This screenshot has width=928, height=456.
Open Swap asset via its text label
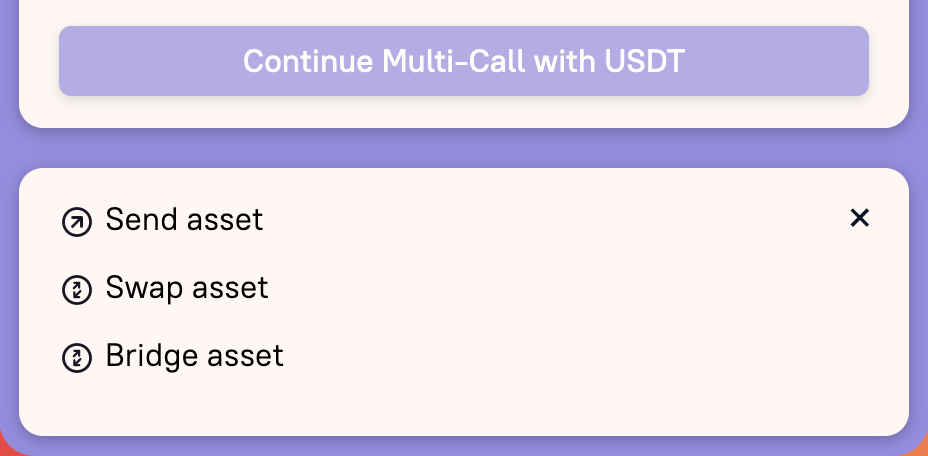point(187,287)
